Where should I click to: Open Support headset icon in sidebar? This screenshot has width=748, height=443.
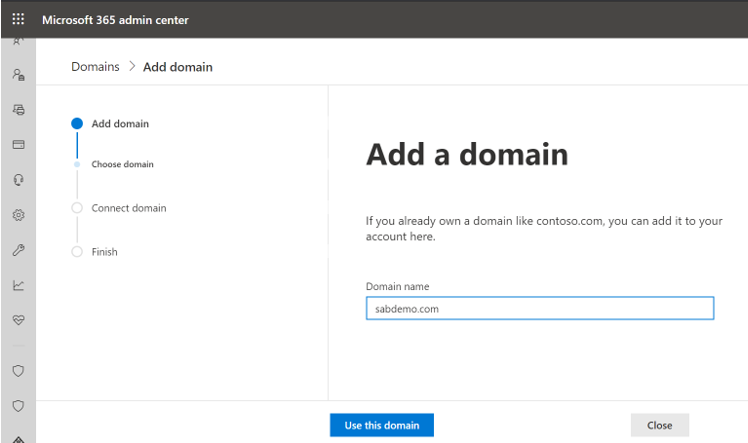[18, 180]
